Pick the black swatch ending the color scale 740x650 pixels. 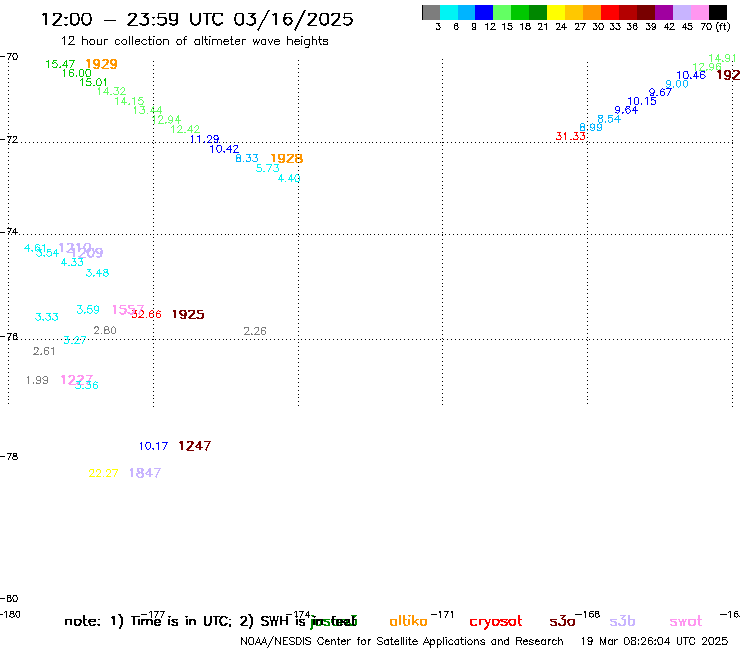point(717,12)
